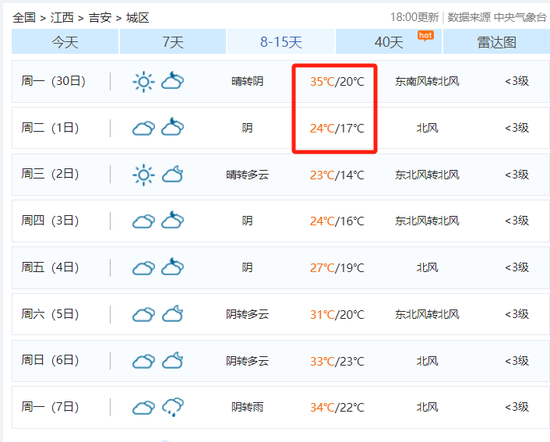
Task: Click the night cloud icon for 周一 (30日)
Action: [x=173, y=81]
